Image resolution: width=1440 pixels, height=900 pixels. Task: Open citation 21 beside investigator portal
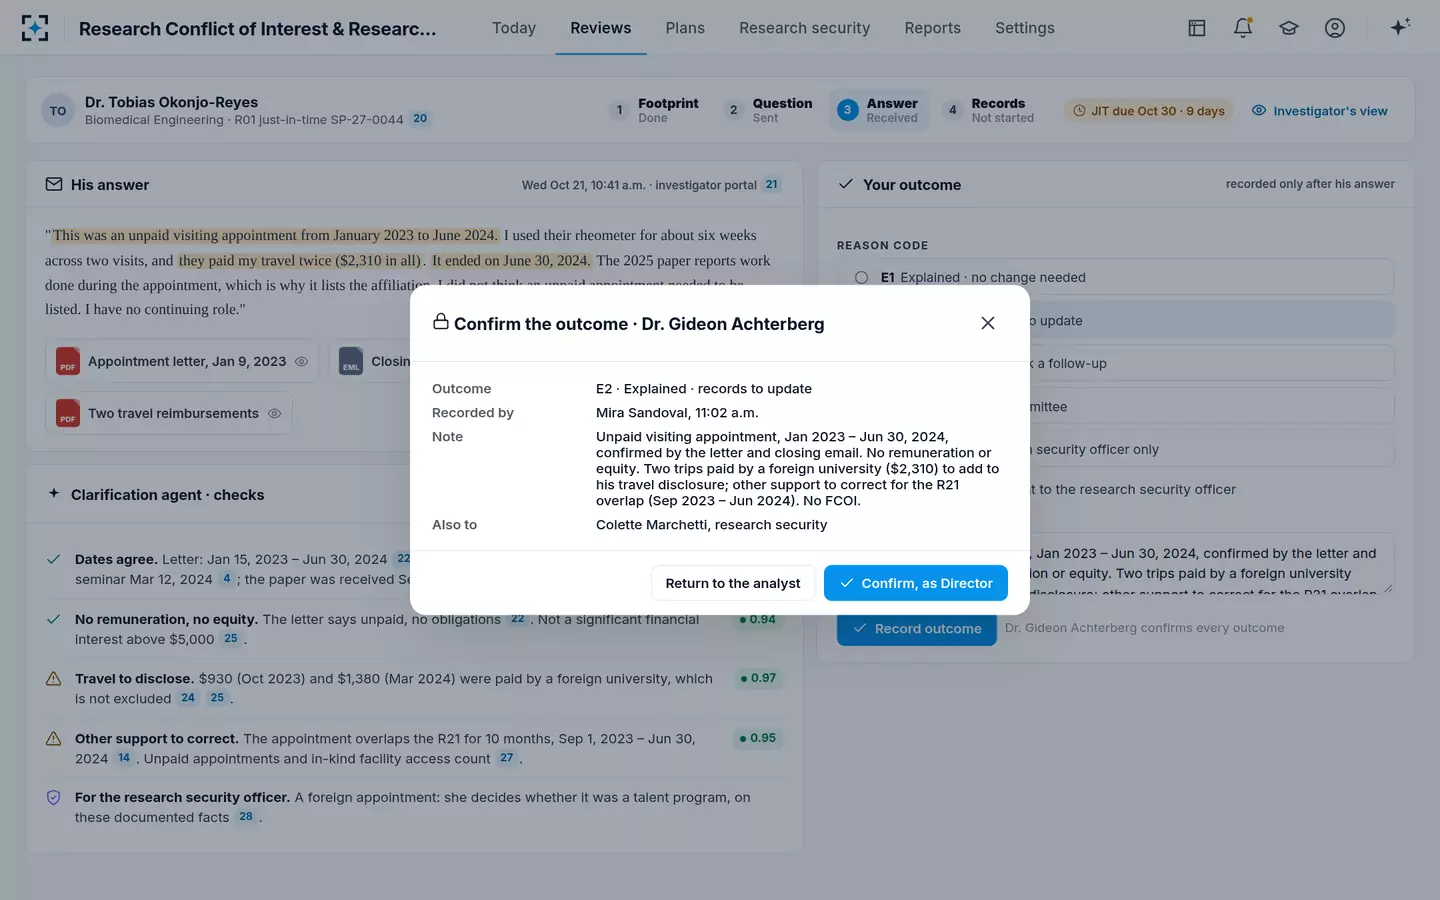(772, 185)
